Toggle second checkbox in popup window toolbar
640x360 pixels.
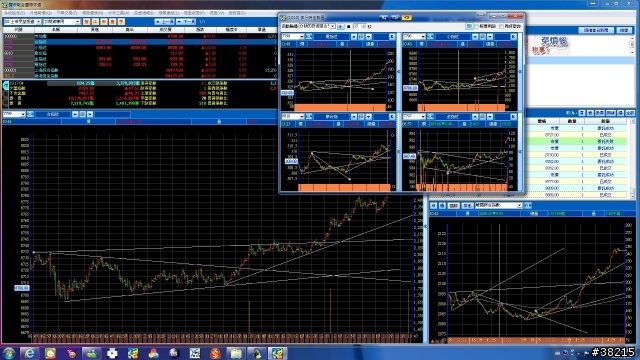coord(501,26)
